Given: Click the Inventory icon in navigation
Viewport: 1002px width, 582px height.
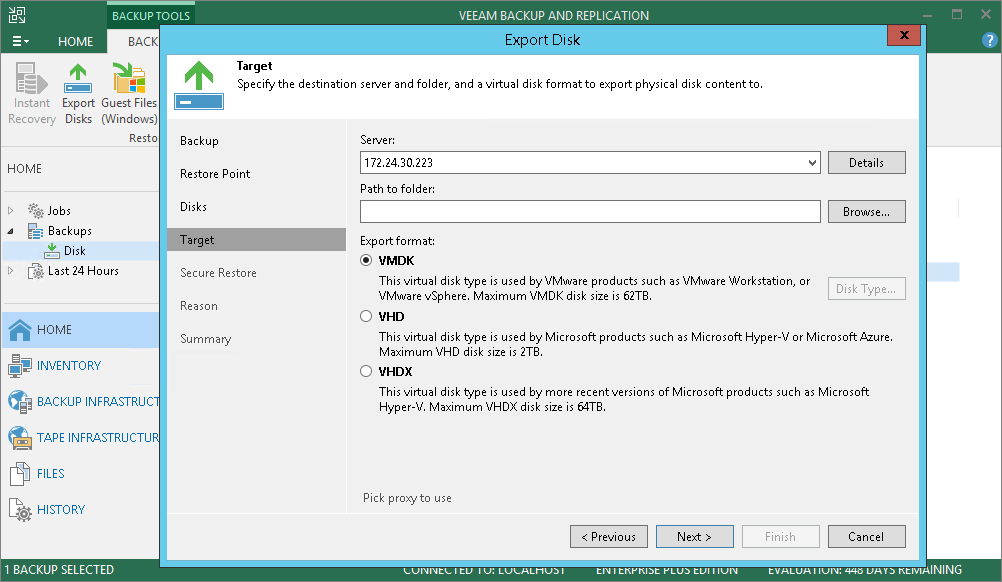Looking at the screenshot, I should pos(20,366).
